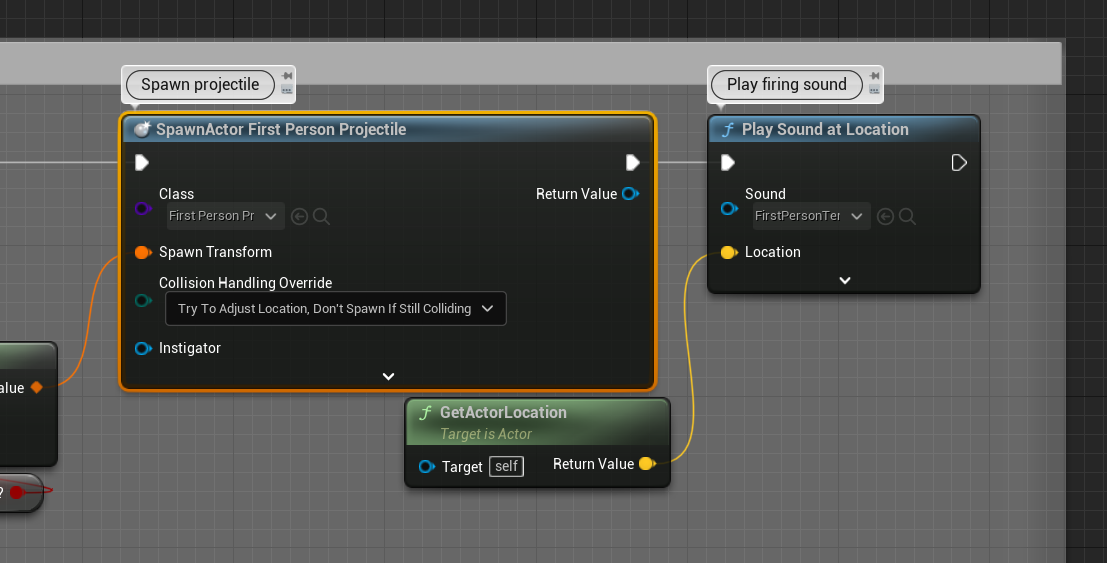Click the Spawn Transform label
The height and width of the screenshot is (563, 1107).
click(x=215, y=252)
